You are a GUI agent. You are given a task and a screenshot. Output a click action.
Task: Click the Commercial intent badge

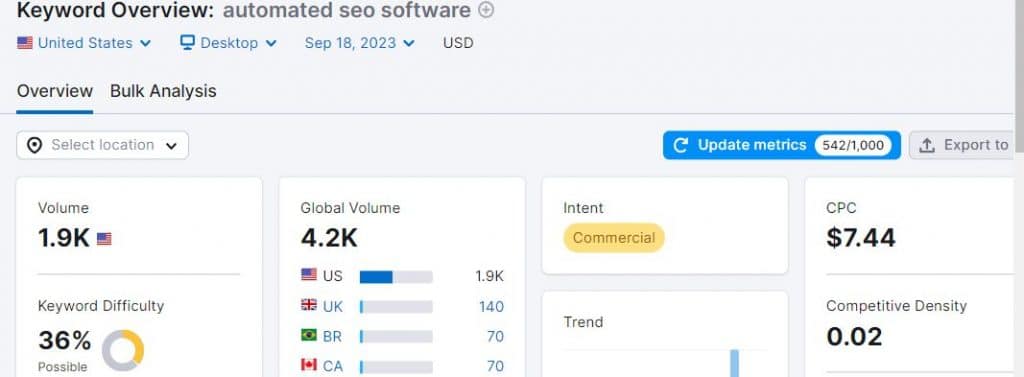pos(614,238)
